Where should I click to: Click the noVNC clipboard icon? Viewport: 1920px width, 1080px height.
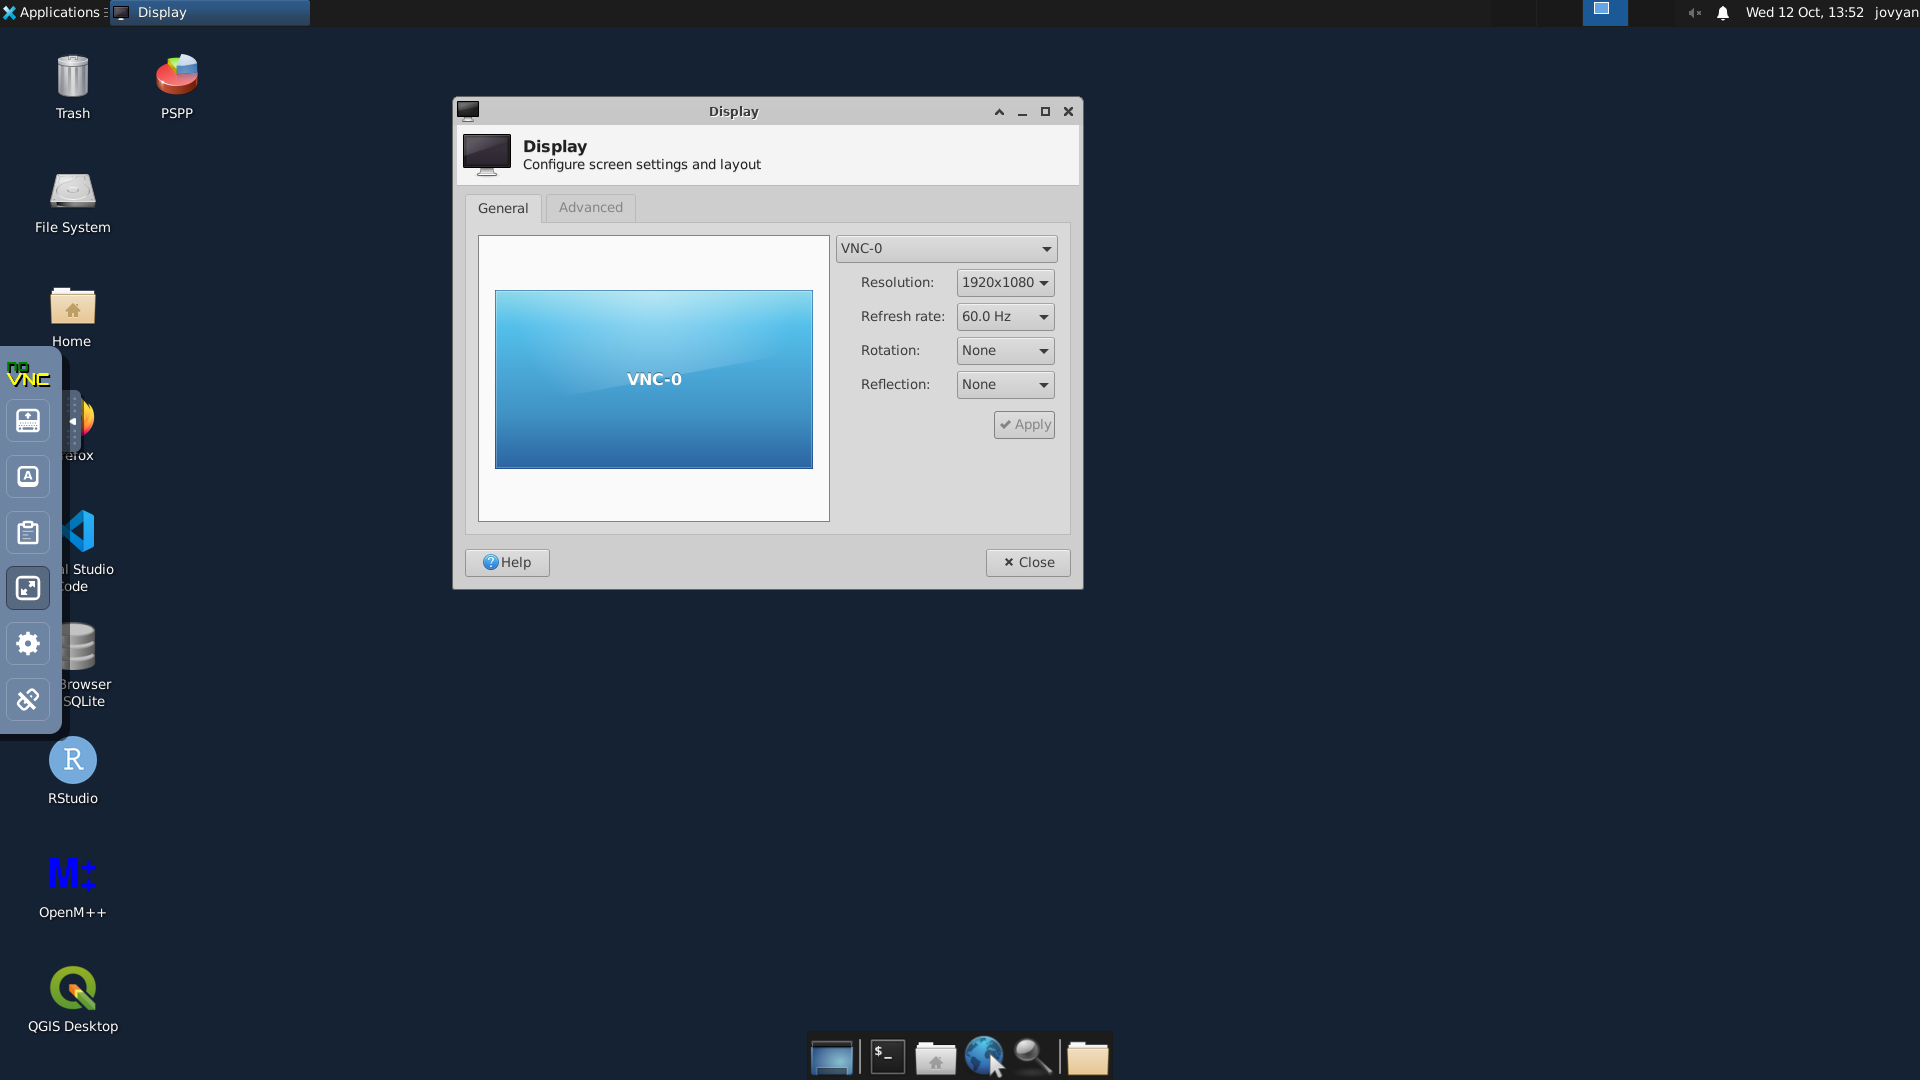28,533
